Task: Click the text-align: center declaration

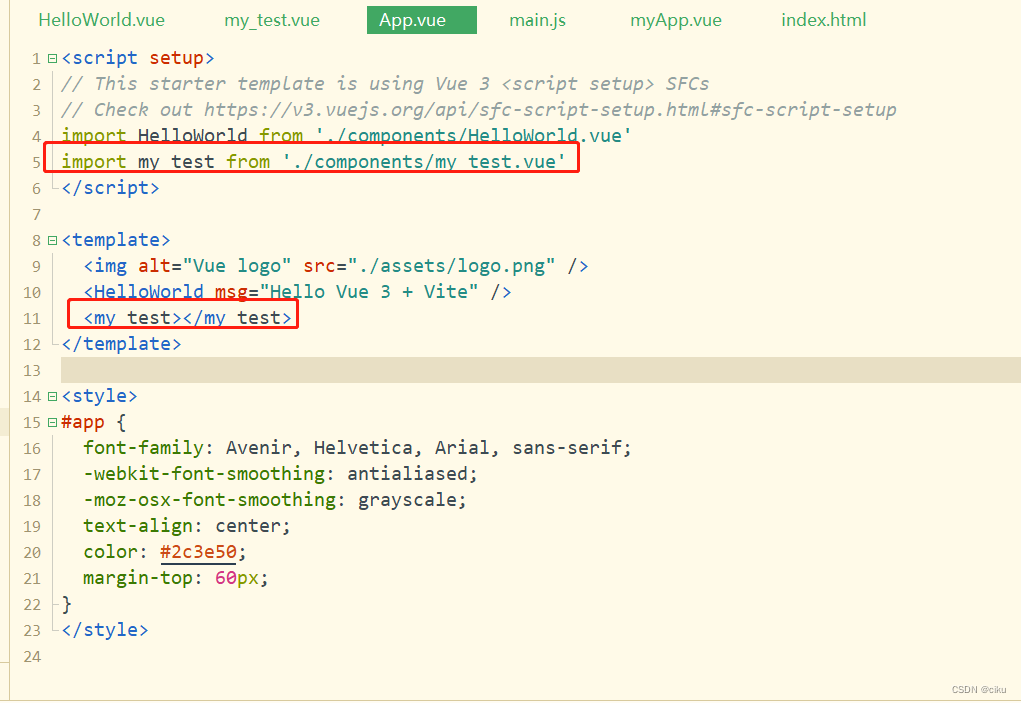Action: tap(187, 526)
